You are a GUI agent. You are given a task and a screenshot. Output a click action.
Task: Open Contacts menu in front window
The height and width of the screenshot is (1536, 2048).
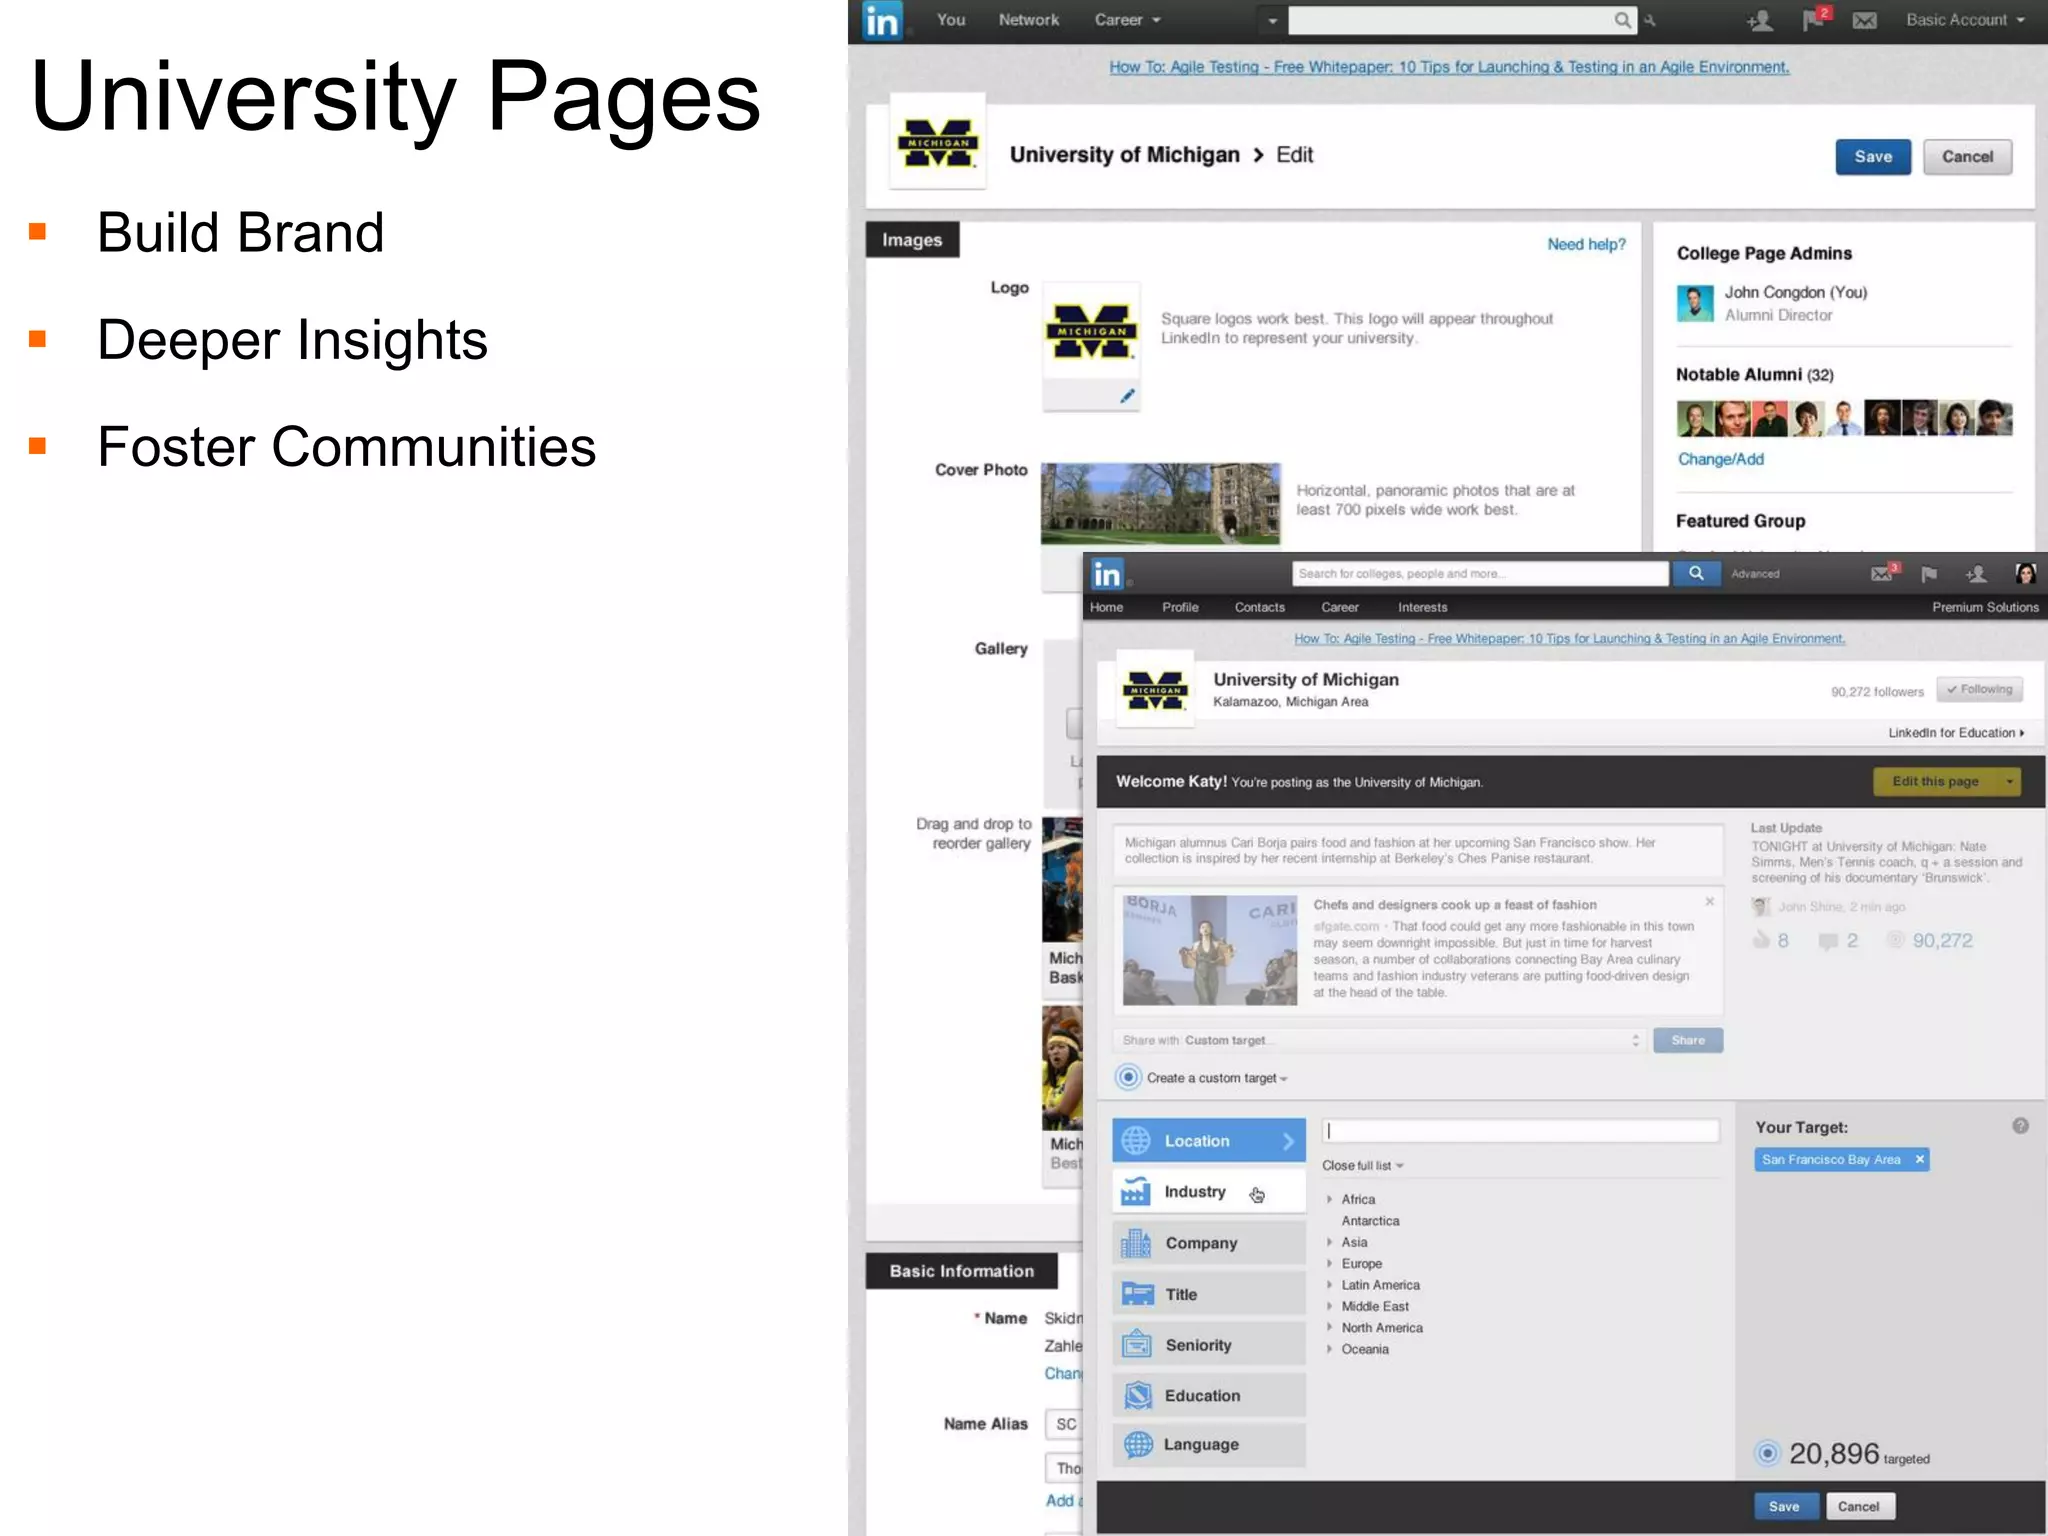coord(1259,607)
